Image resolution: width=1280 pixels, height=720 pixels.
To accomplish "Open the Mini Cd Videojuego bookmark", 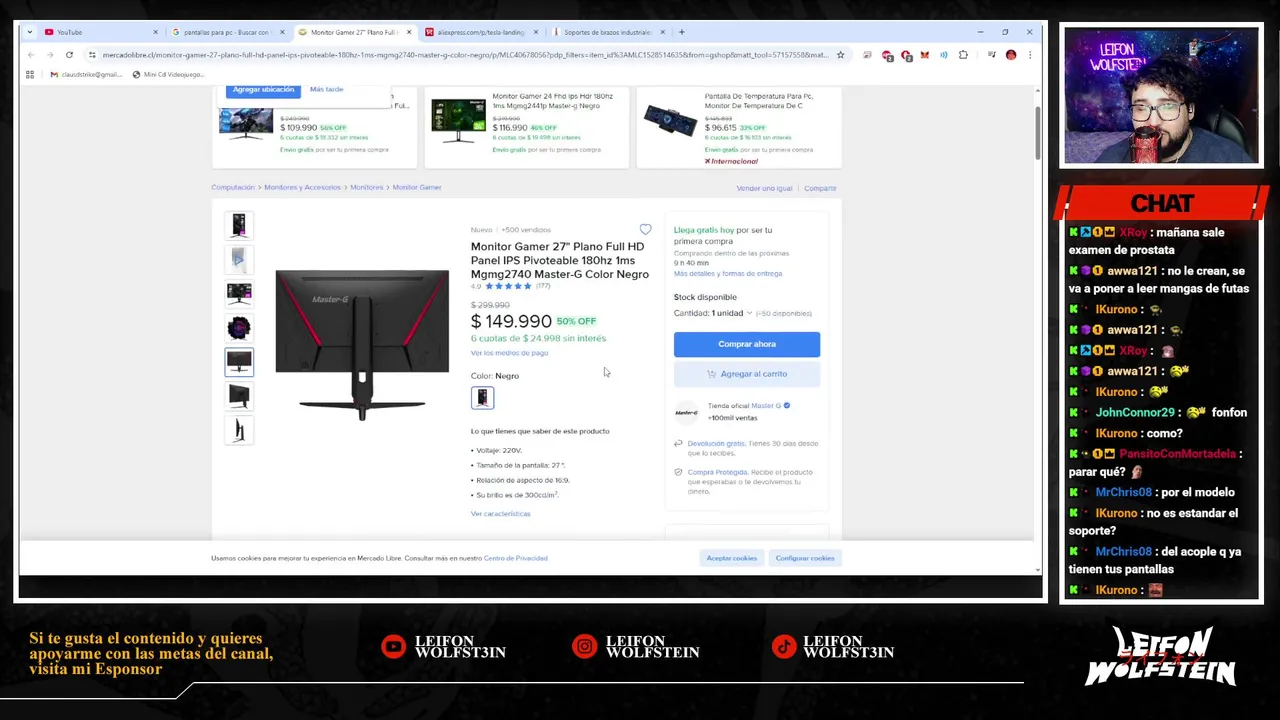I will pos(168,74).
